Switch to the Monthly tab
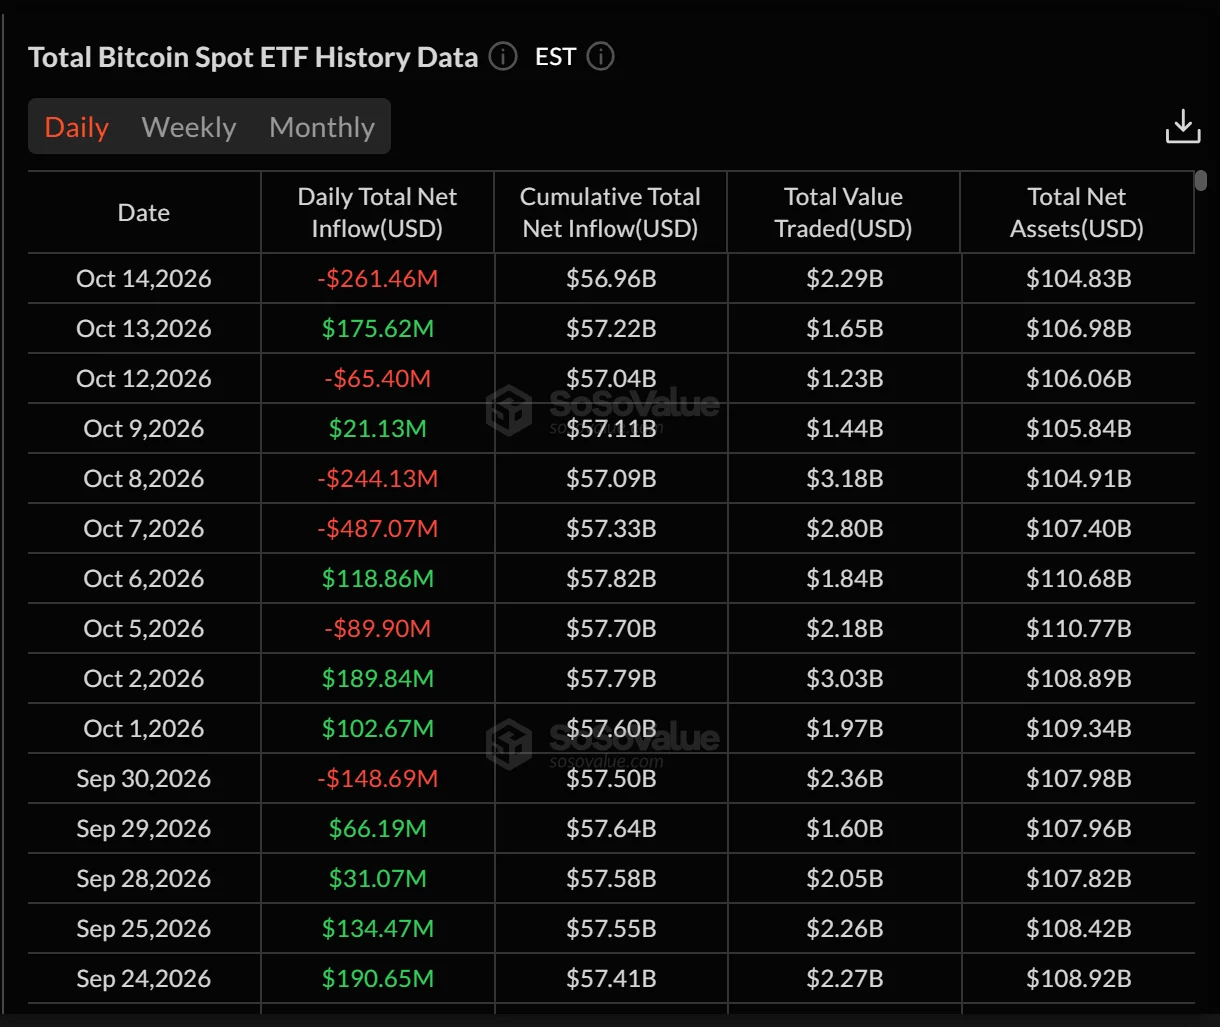1220x1027 pixels. pyautogui.click(x=322, y=127)
